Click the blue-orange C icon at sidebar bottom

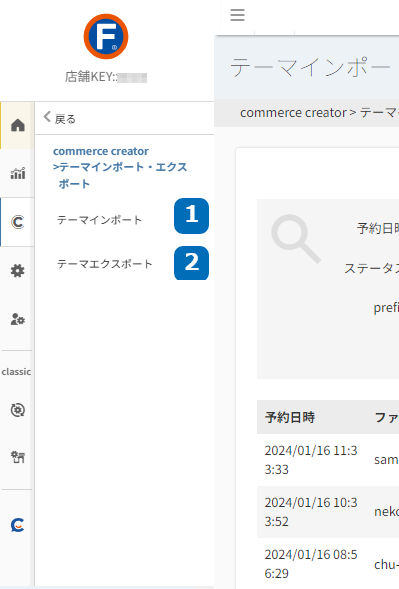18,525
